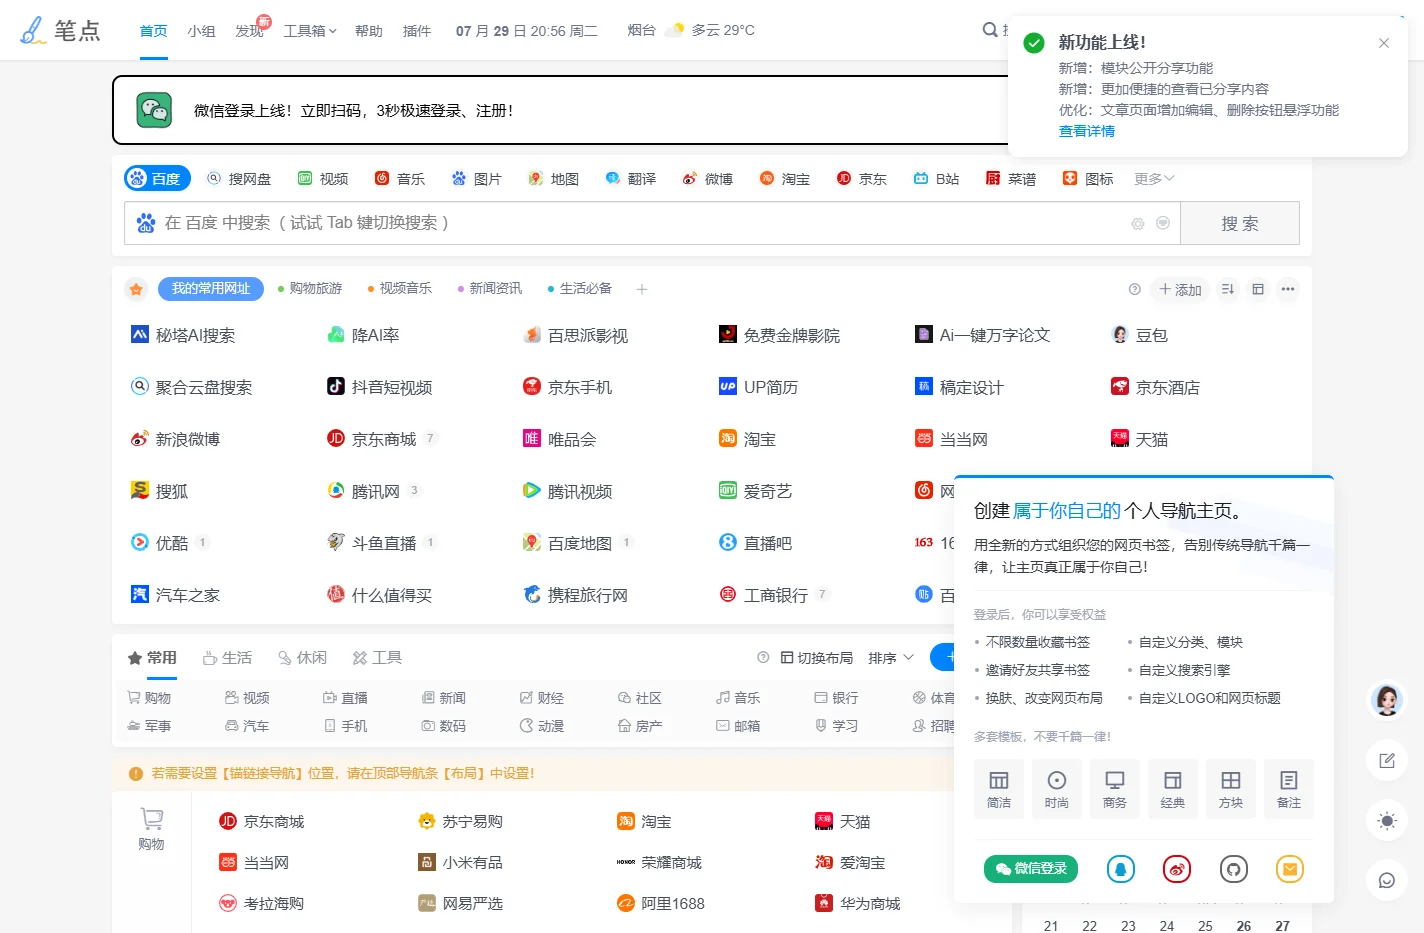Viewport: 1424px width, 933px height.
Task: Open the WeChat login banner icon
Action: (x=154, y=110)
